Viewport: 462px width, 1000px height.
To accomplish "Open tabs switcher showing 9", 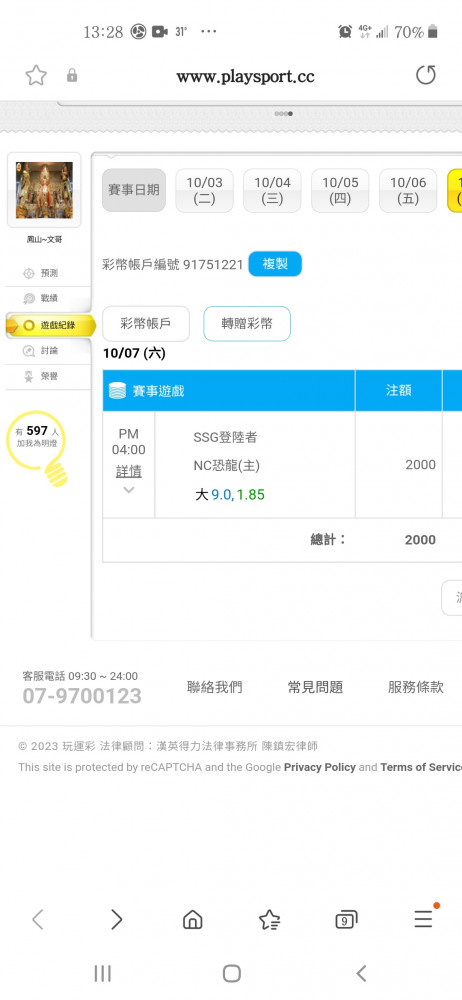I will click(346, 920).
